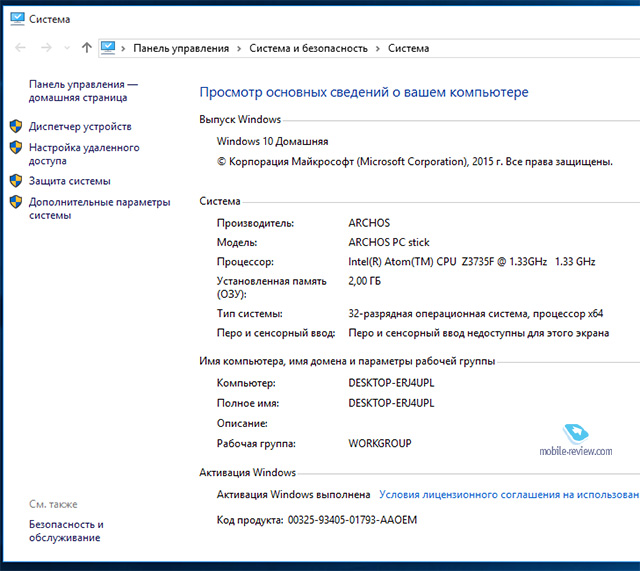640x571 pixels.
Task: Click installed memory value 2,00 ГБ
Action: [x=364, y=281]
